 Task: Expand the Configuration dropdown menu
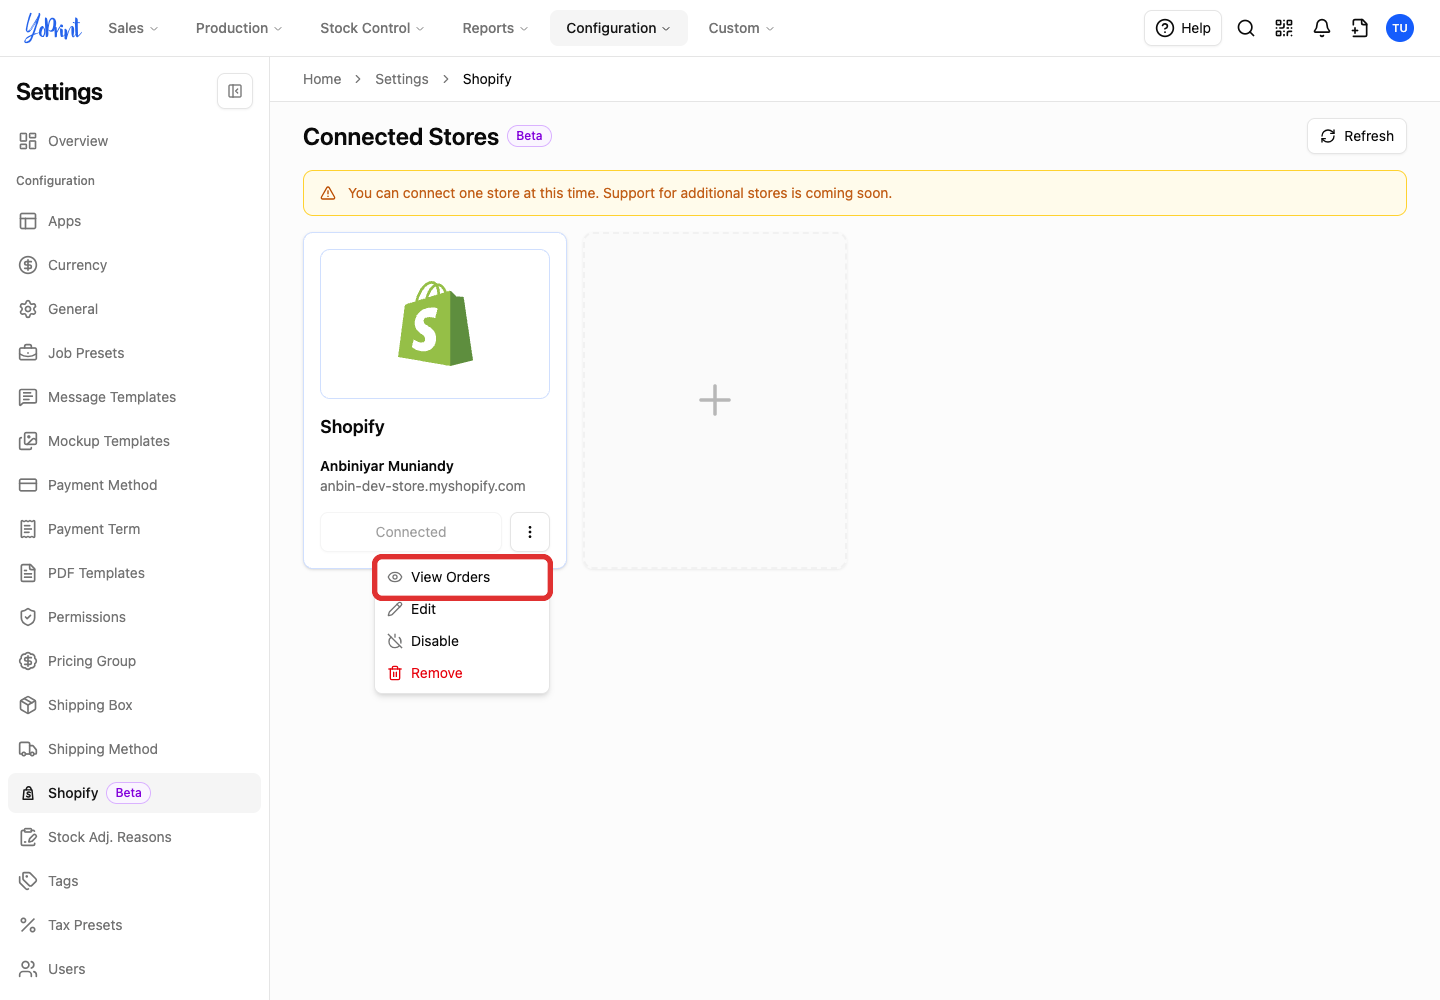click(x=618, y=28)
